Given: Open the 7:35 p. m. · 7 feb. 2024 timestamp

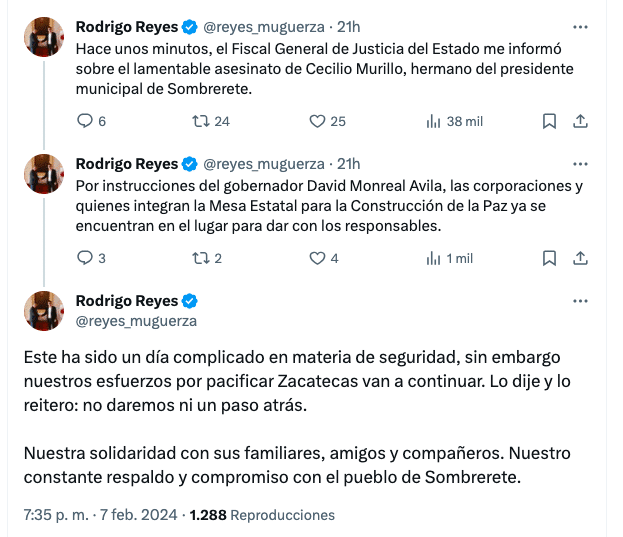Looking at the screenshot, I should (100, 515).
